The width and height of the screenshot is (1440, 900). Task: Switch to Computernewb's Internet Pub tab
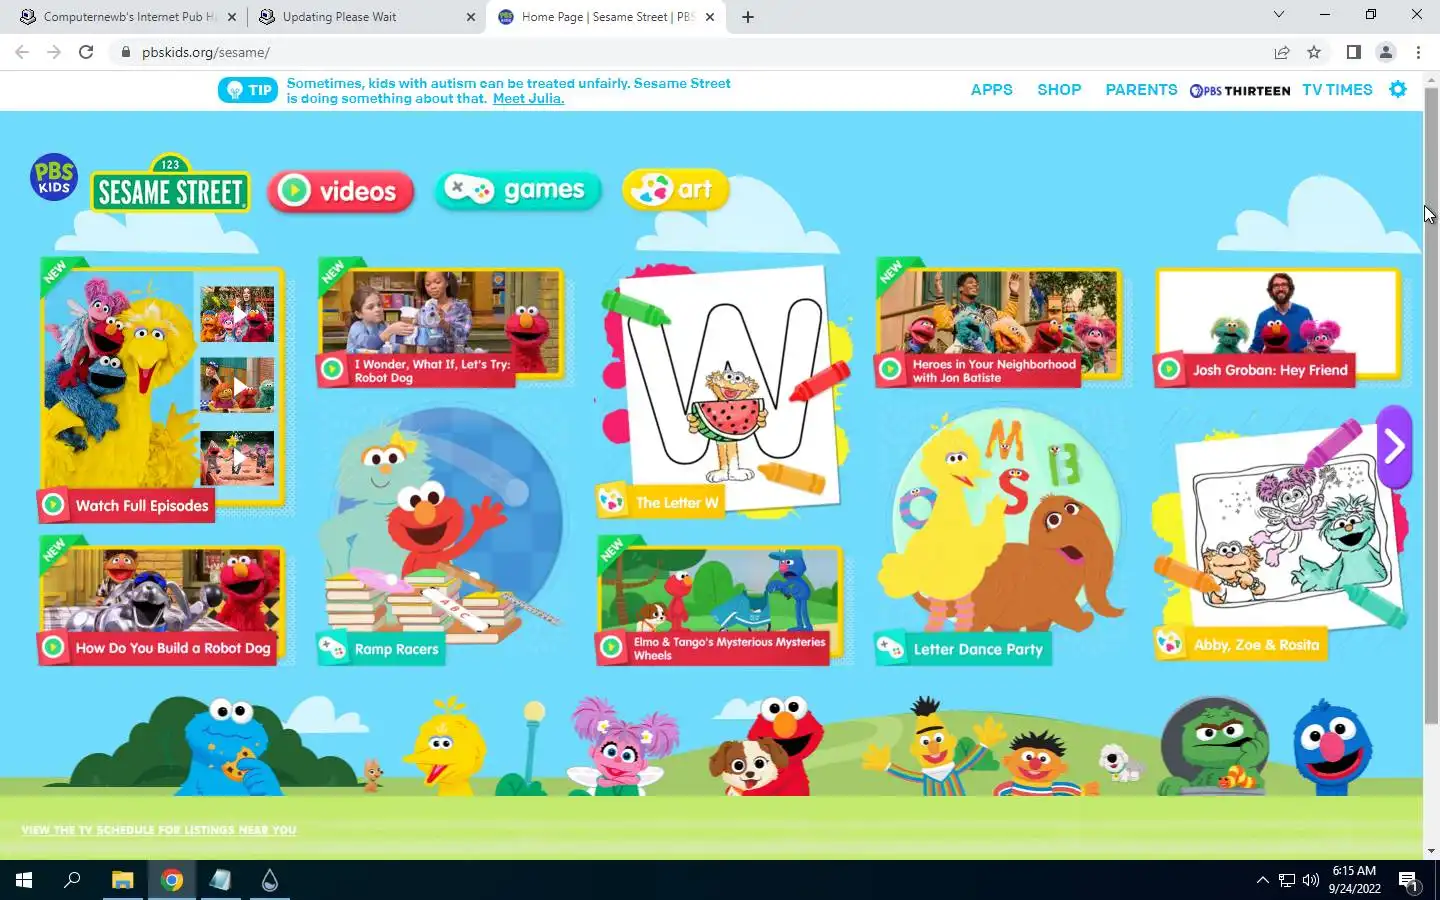pos(129,17)
